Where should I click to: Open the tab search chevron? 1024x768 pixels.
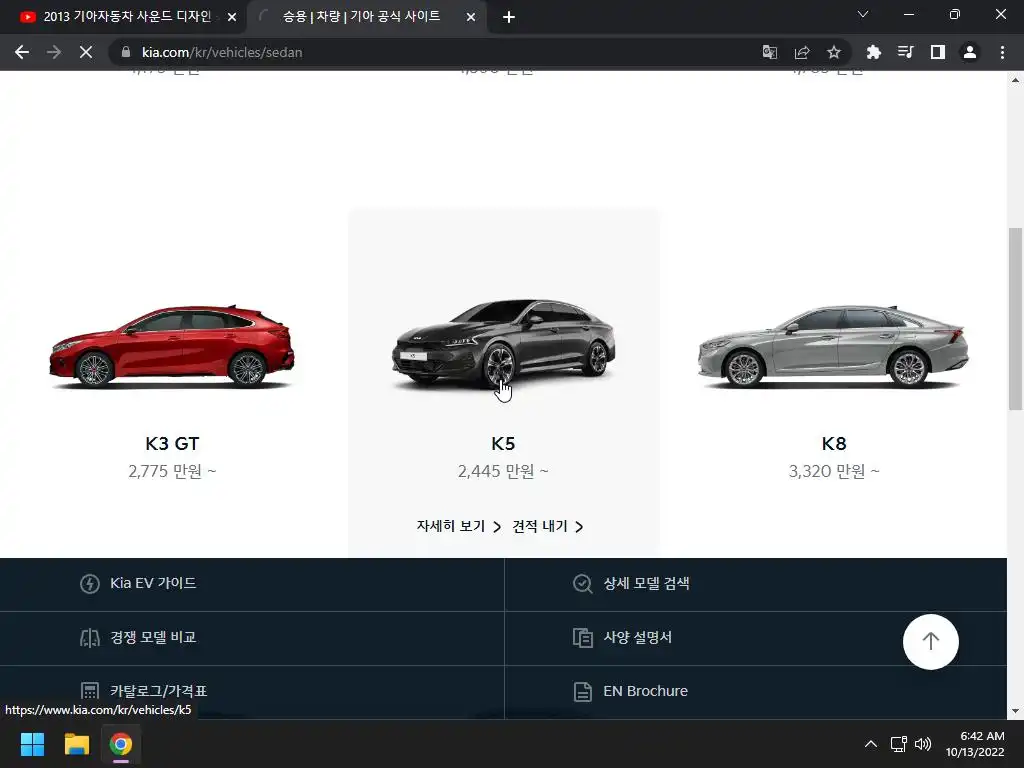click(x=863, y=14)
